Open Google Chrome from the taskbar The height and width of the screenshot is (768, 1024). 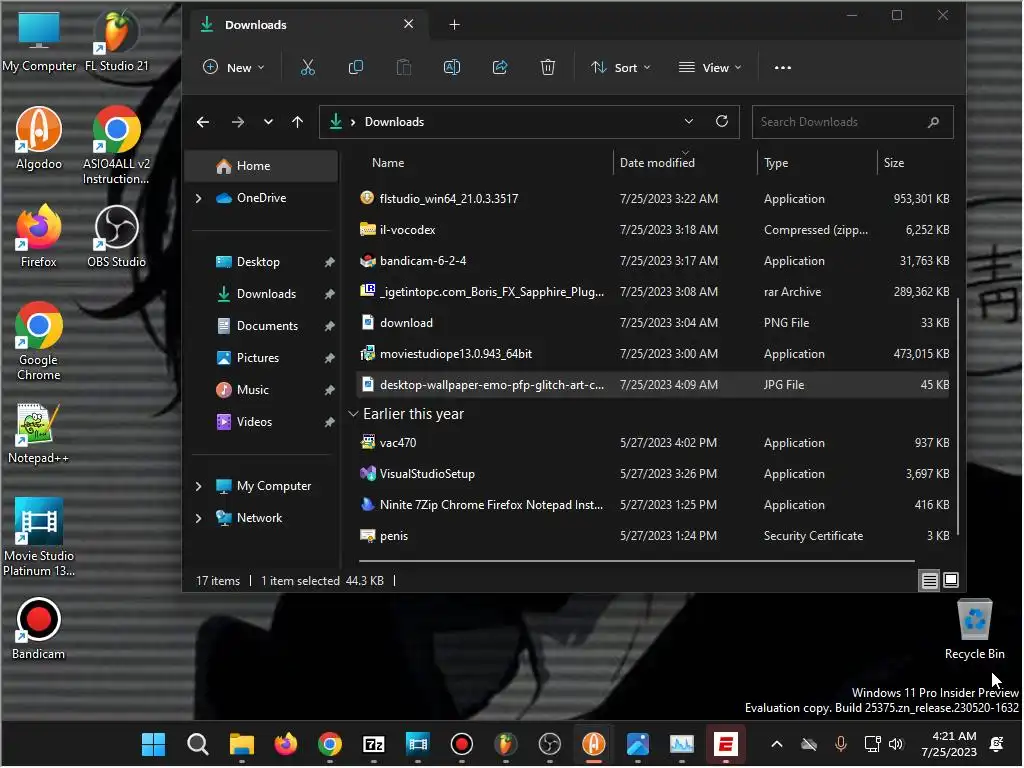330,744
